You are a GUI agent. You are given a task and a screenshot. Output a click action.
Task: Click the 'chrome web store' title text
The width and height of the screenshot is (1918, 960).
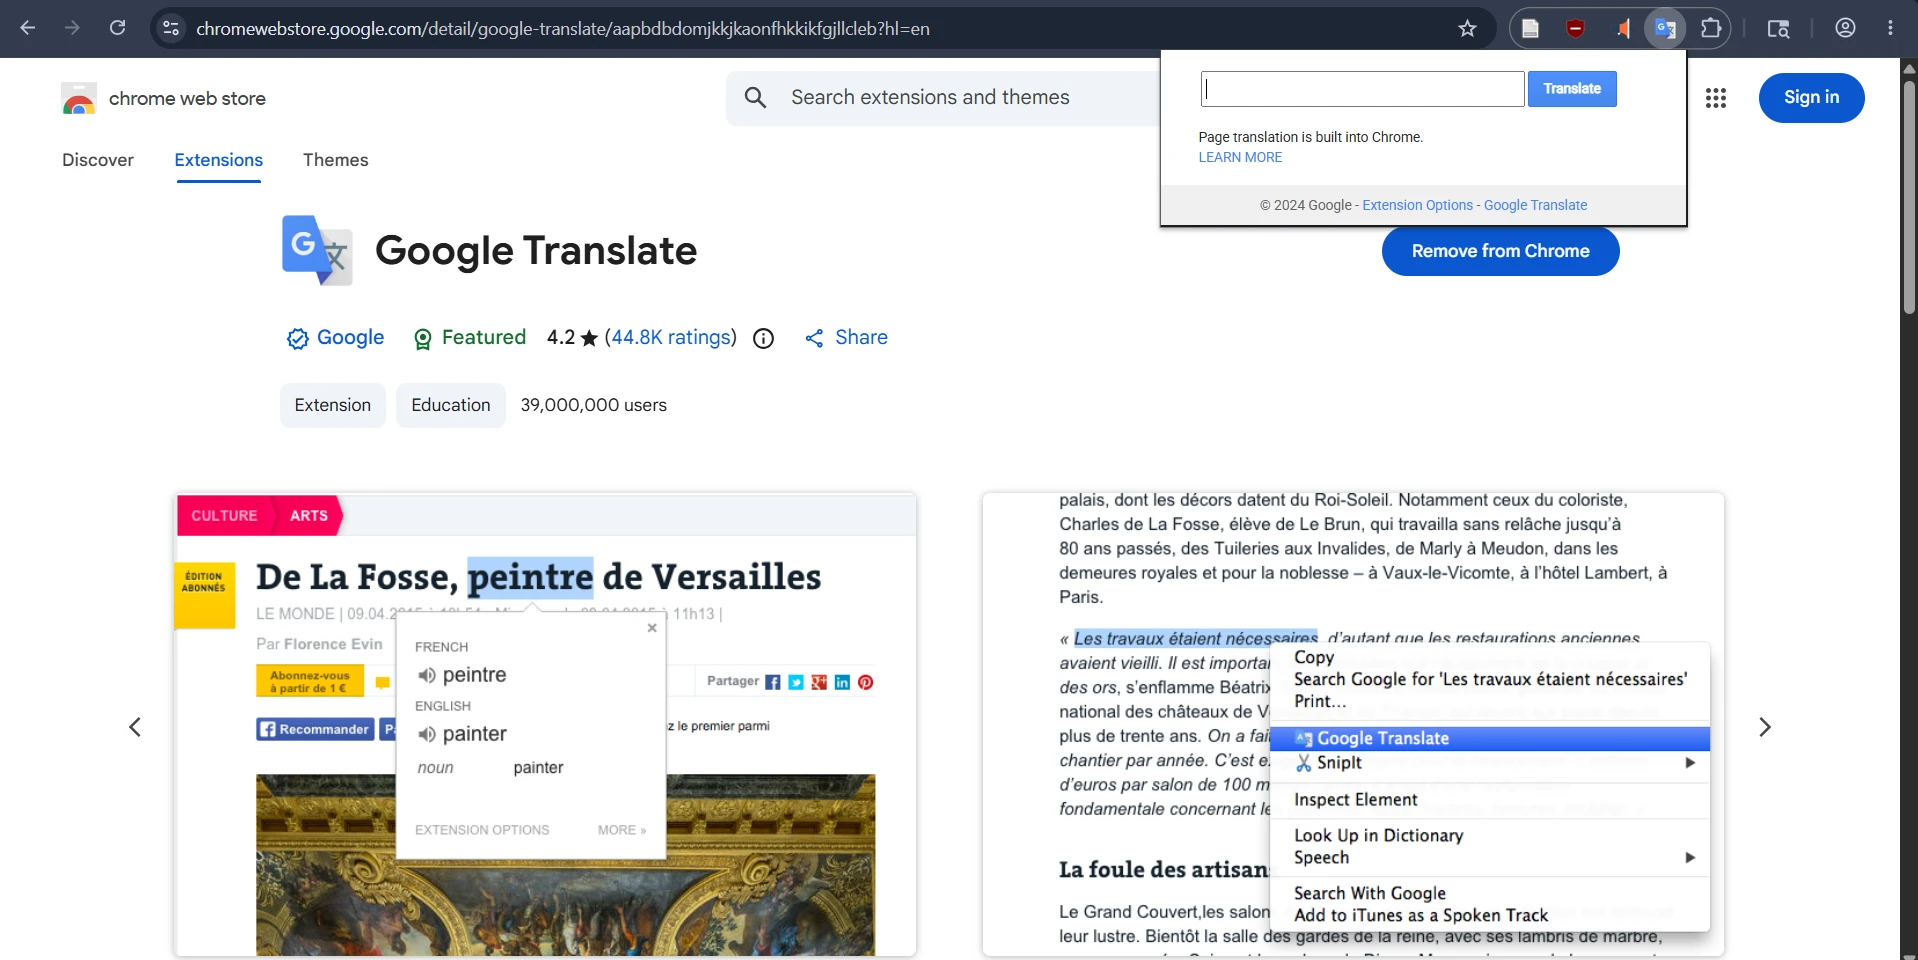point(187,98)
